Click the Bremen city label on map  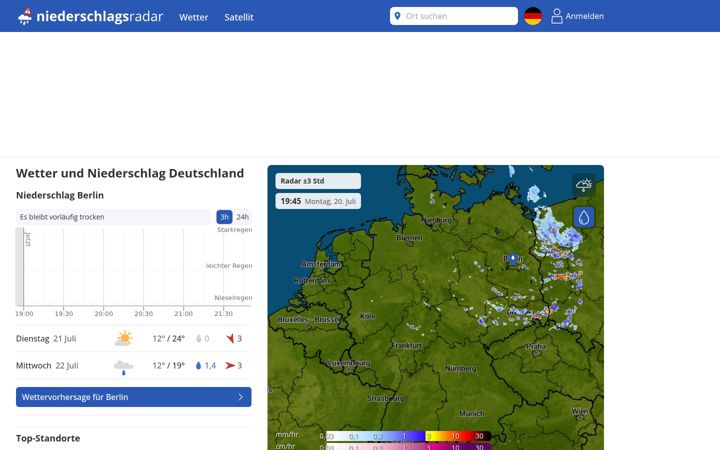coord(409,238)
